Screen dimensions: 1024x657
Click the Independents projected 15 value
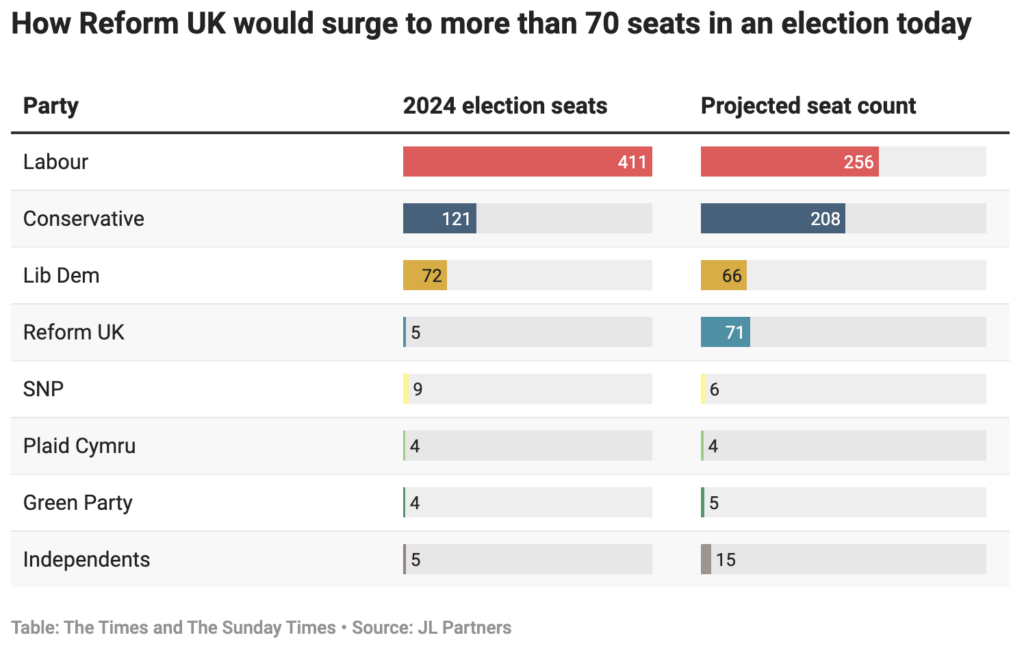tap(725, 560)
